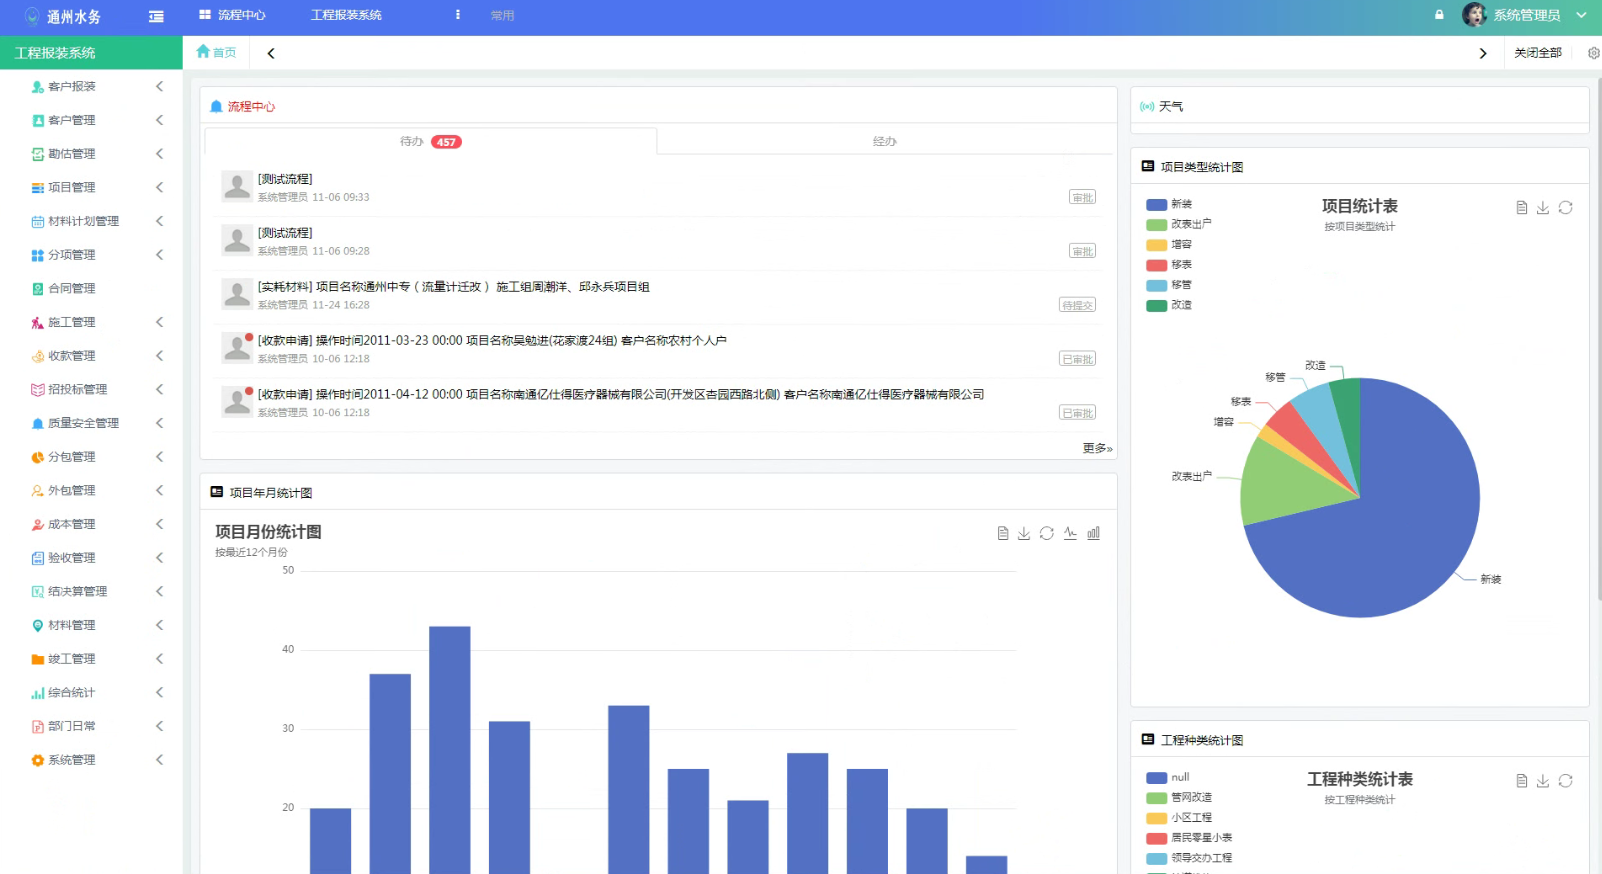Switch to the 经办 tab
1602x874 pixels.
[884, 142]
